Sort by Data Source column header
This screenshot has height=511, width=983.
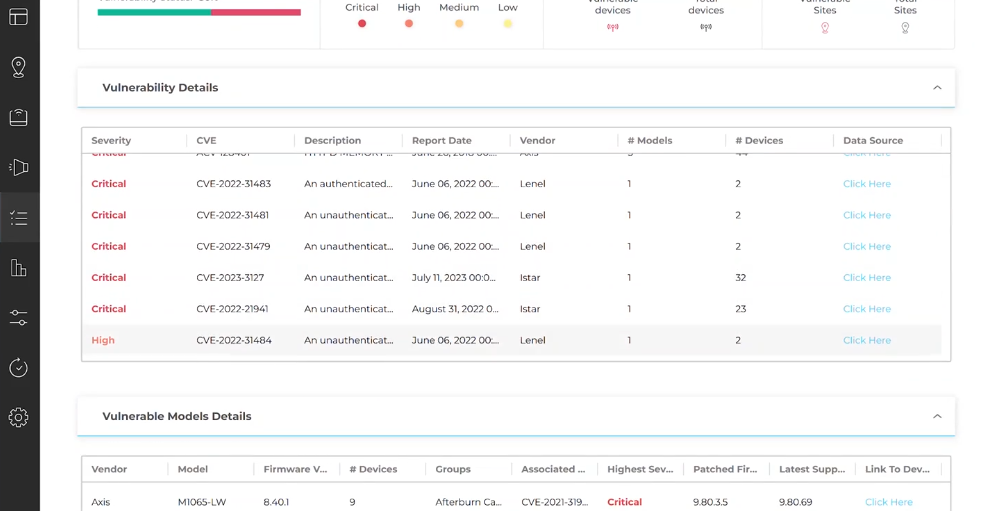[x=873, y=140]
